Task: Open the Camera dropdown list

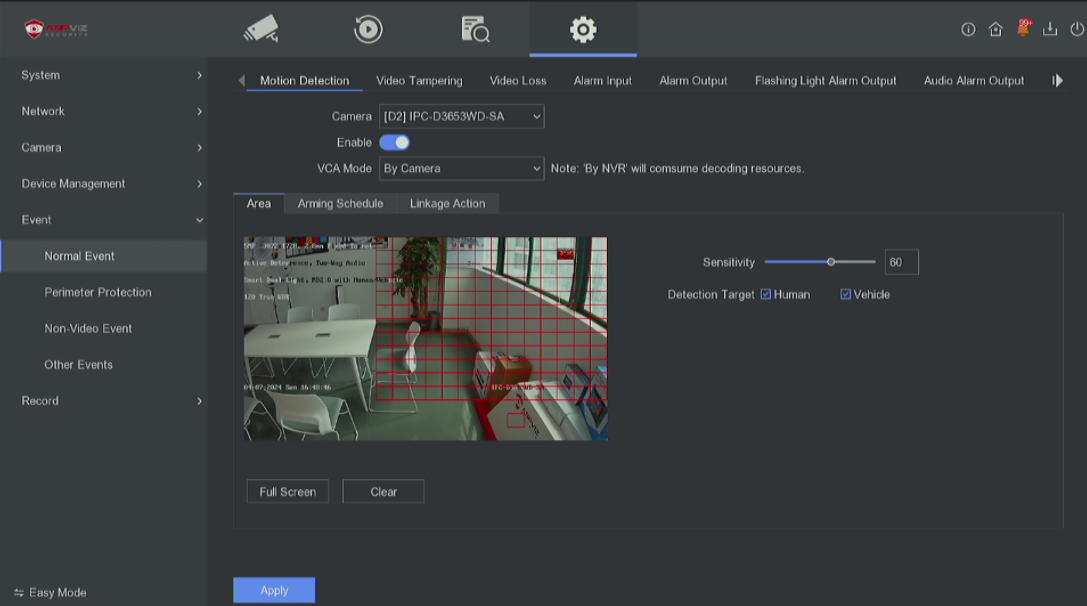Action: point(461,117)
